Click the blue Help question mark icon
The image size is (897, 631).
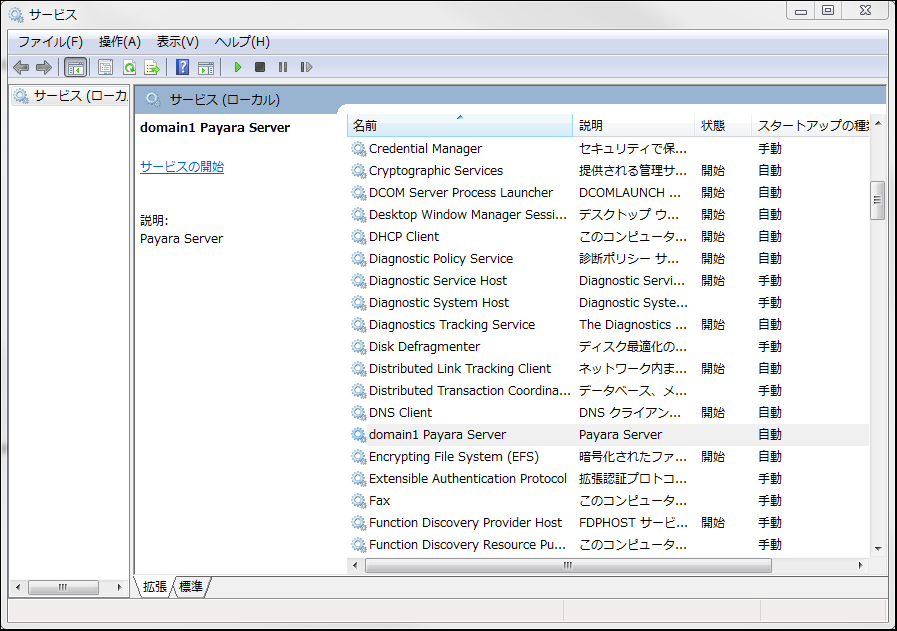(x=182, y=67)
